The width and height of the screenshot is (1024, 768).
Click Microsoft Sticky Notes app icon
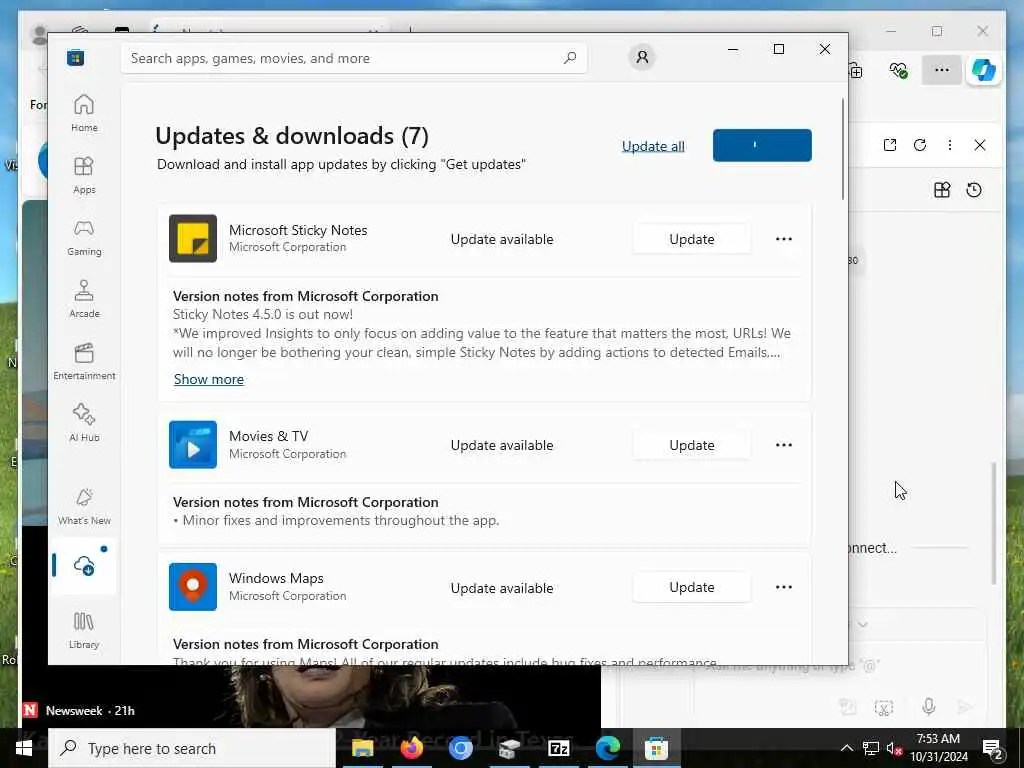point(193,238)
